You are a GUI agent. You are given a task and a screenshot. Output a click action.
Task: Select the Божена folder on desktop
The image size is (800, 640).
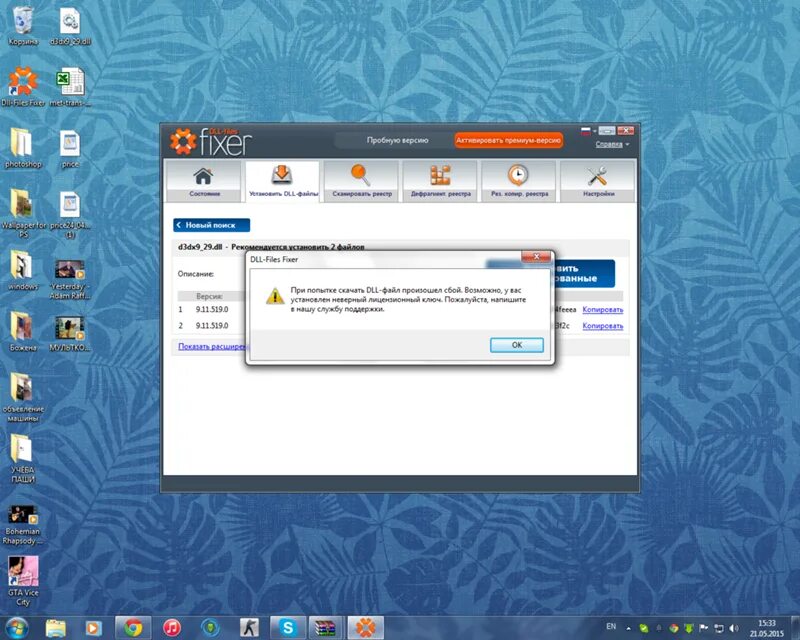22,332
